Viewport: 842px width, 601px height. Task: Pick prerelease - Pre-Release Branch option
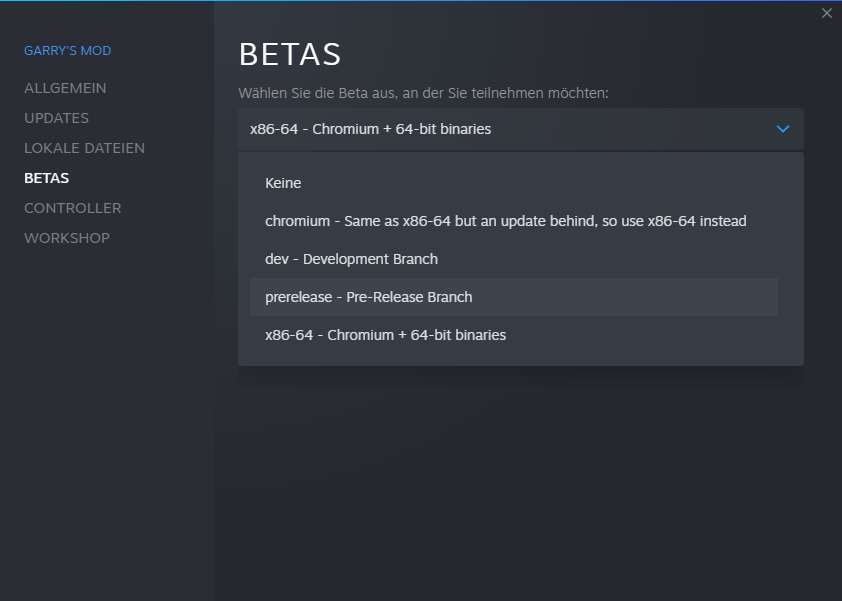coord(513,297)
